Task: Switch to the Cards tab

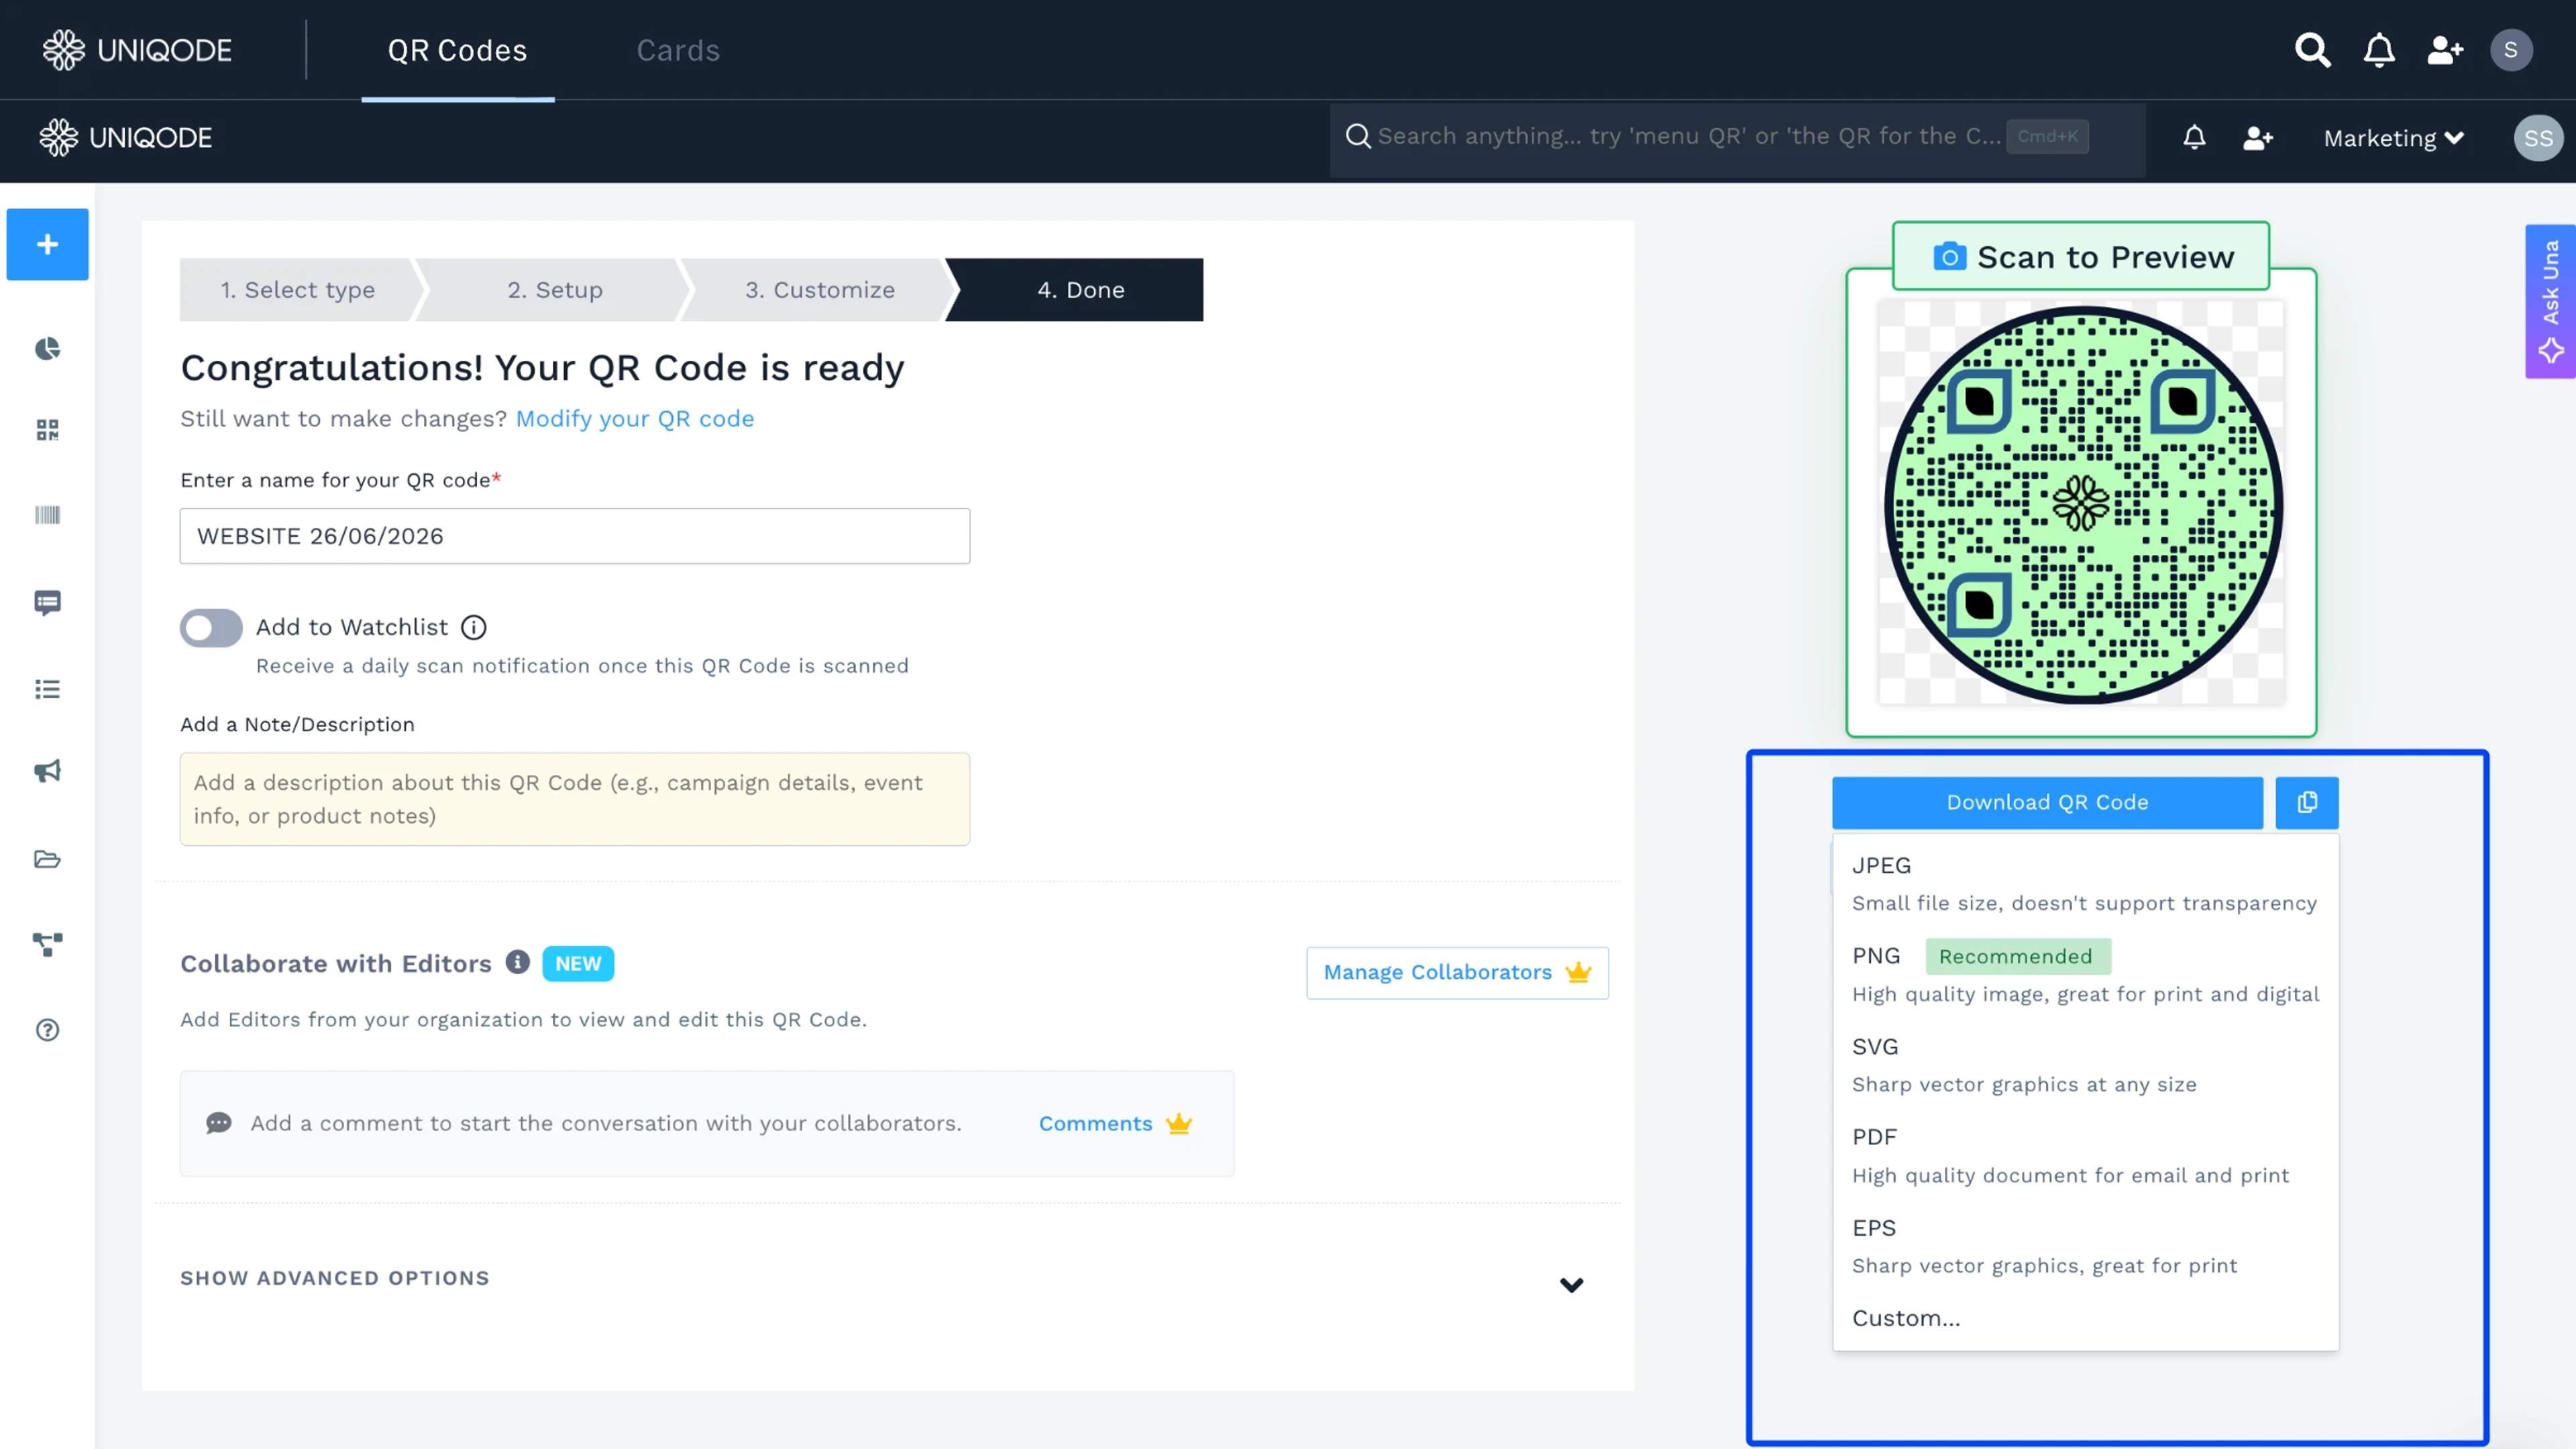Action: [678, 50]
